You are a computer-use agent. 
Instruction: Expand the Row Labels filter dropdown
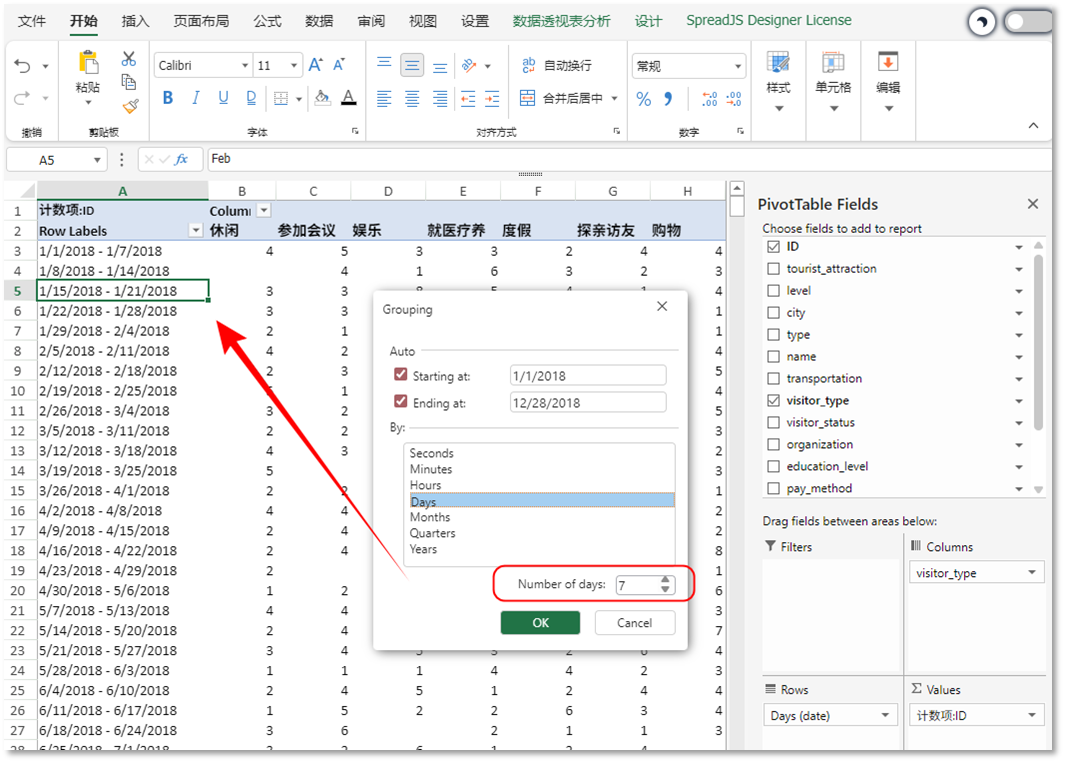click(195, 230)
